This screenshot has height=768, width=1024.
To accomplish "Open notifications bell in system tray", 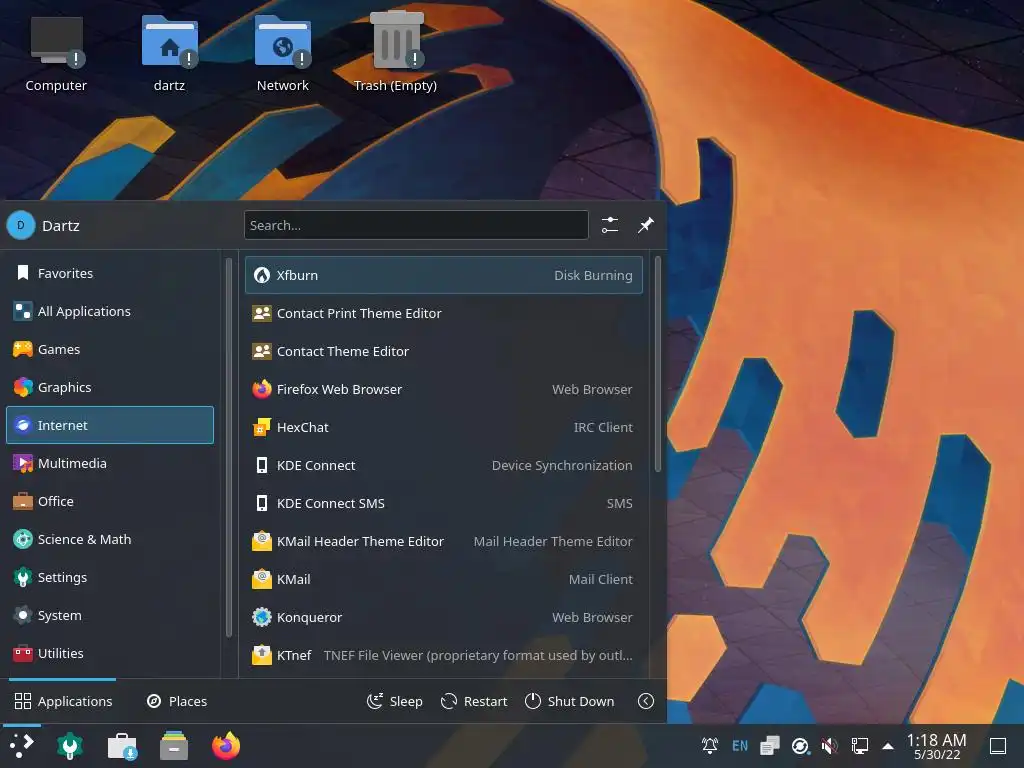I will 710,745.
